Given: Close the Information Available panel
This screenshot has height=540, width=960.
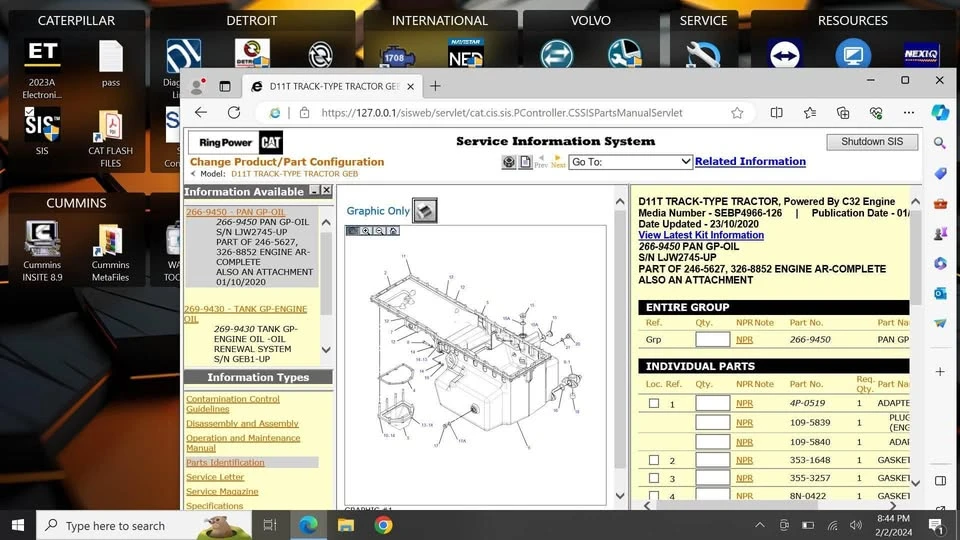Looking at the screenshot, I should (326, 191).
